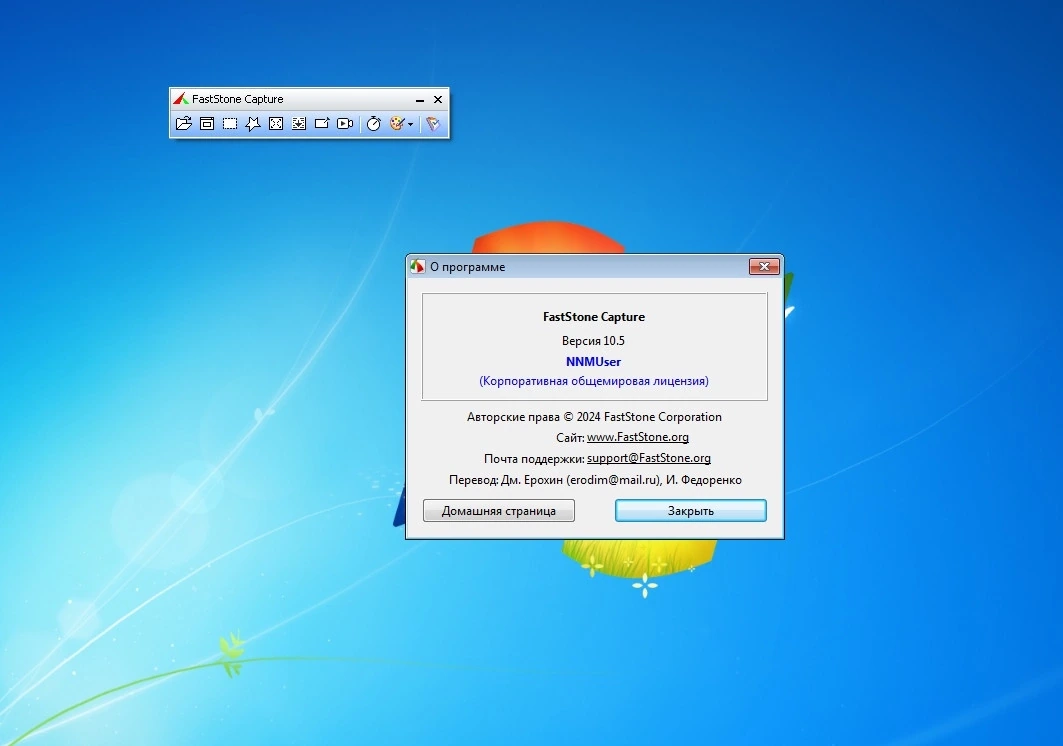Select the Capture Active Window tool

207,123
